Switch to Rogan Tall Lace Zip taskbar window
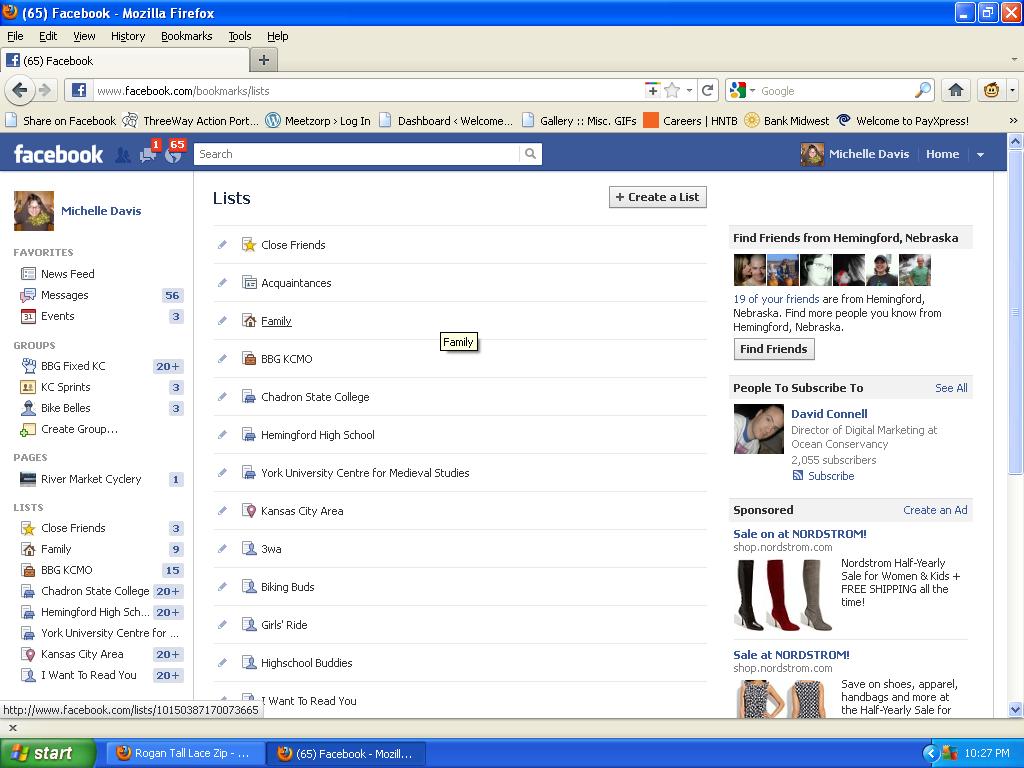 coord(185,754)
